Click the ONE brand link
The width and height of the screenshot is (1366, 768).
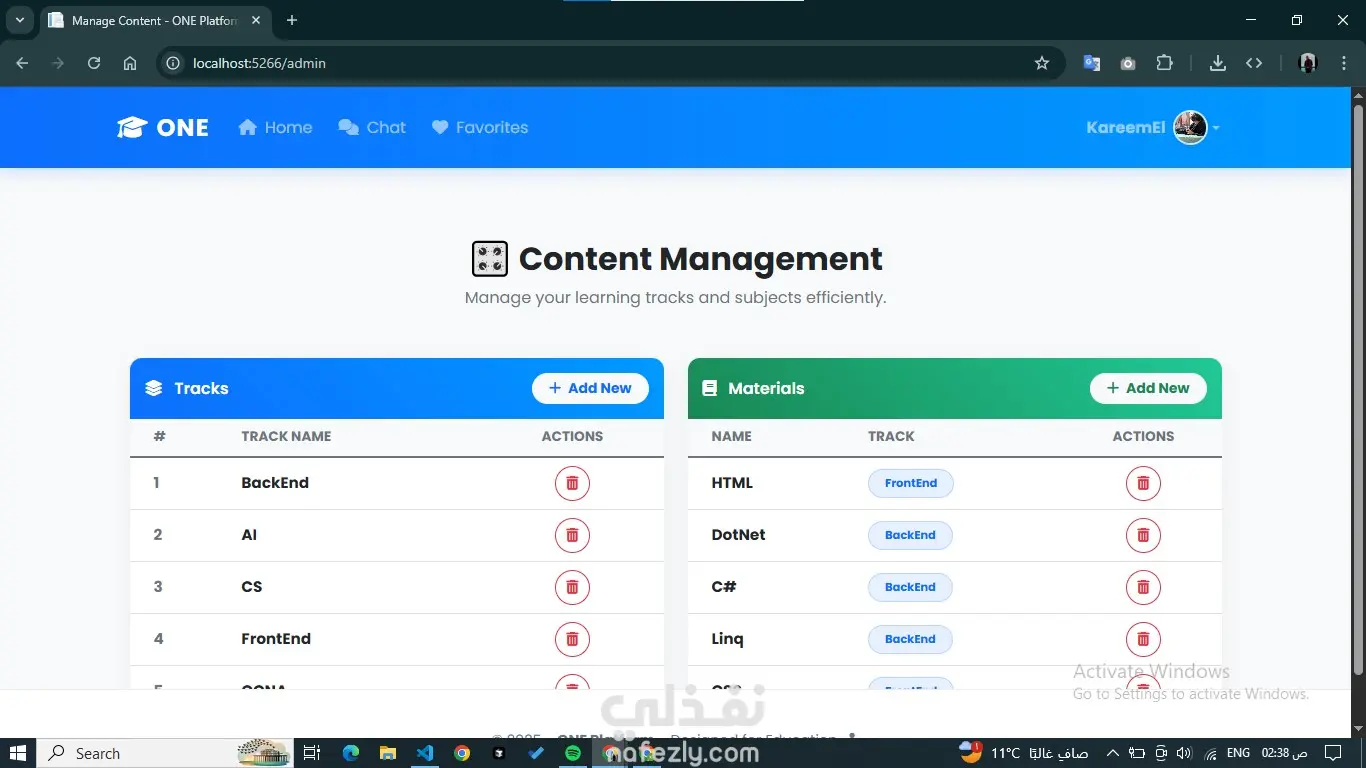point(163,128)
